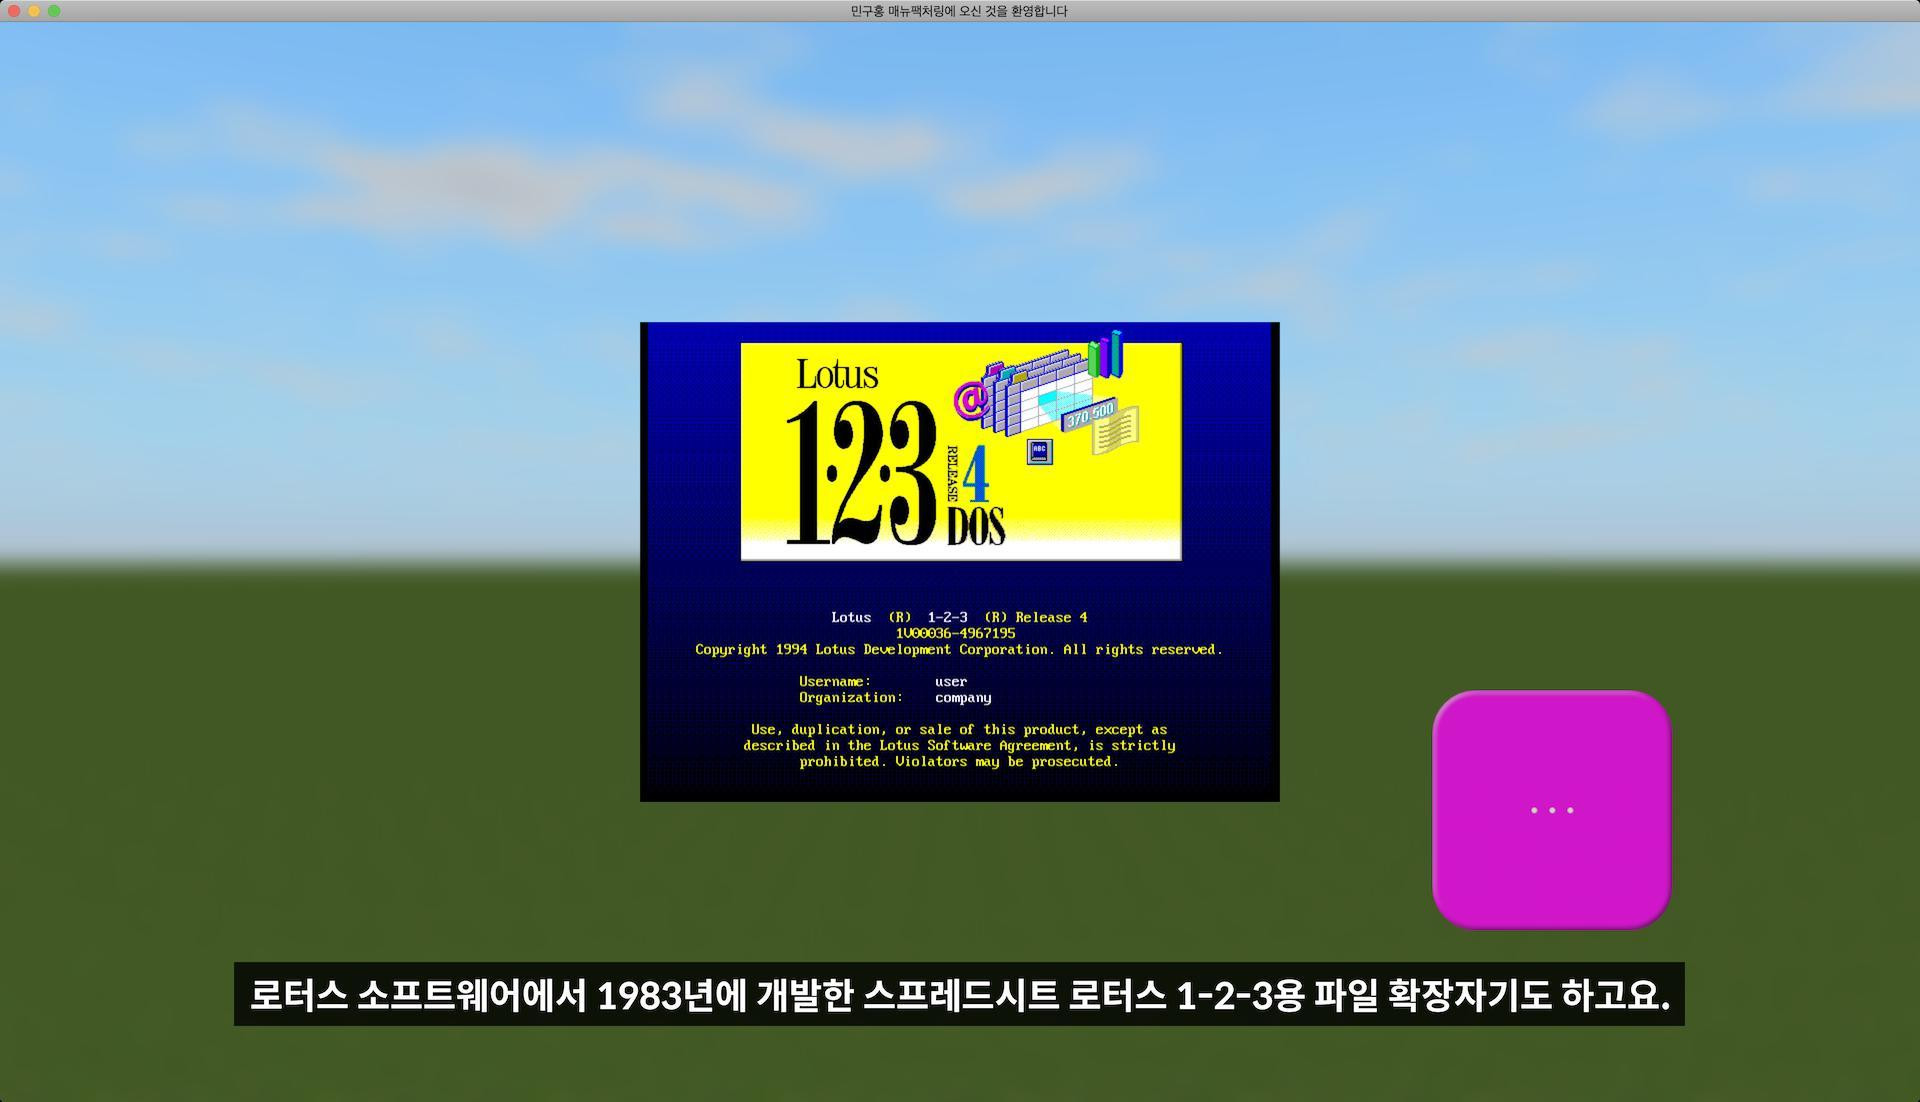Close the window with the red button
The width and height of the screenshot is (1920, 1102).
click(14, 11)
